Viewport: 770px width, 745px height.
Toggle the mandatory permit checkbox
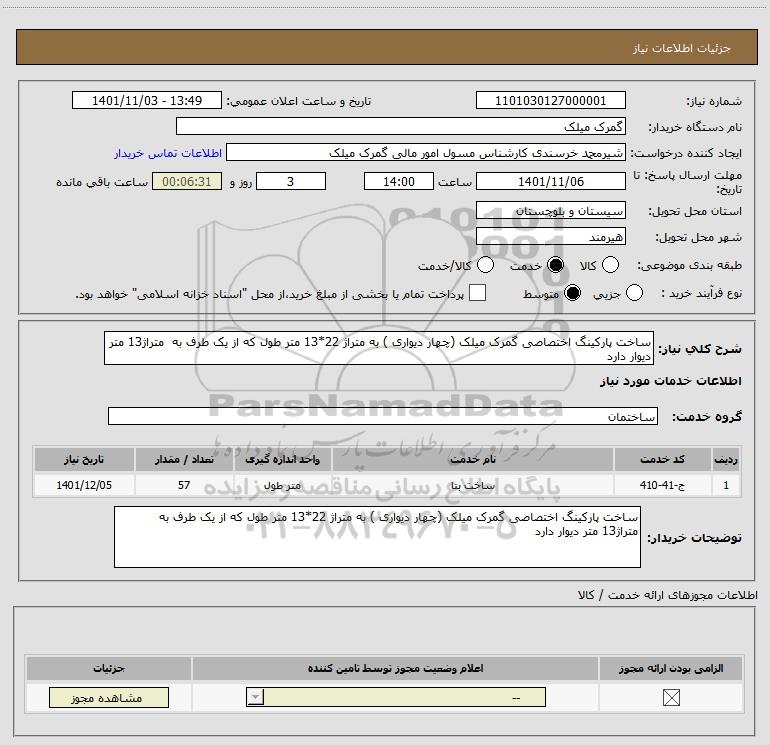tap(671, 698)
